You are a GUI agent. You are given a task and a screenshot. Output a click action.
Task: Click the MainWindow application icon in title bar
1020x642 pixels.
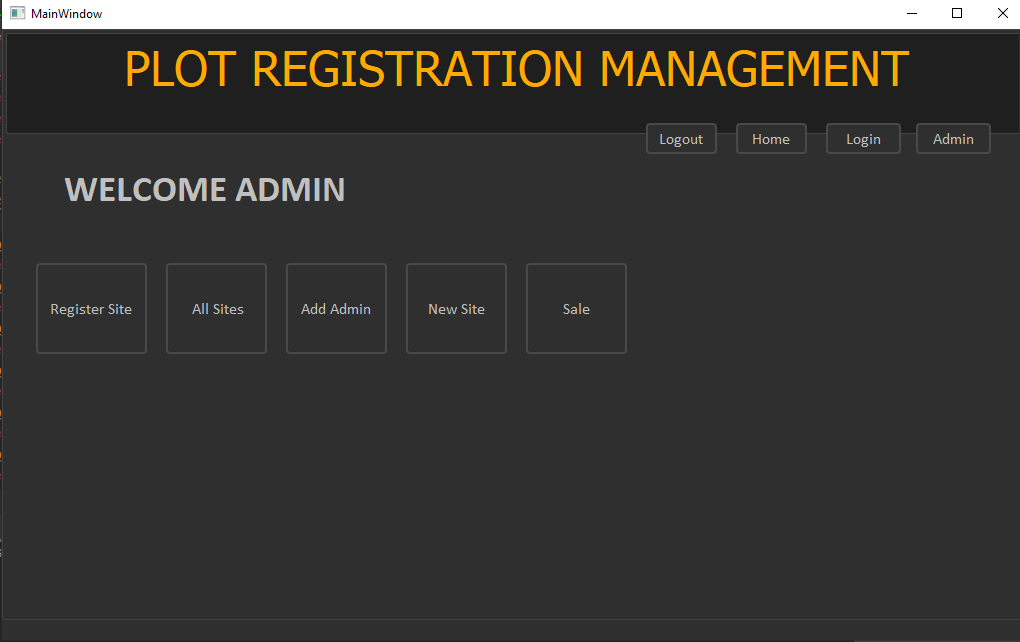[x=17, y=13]
